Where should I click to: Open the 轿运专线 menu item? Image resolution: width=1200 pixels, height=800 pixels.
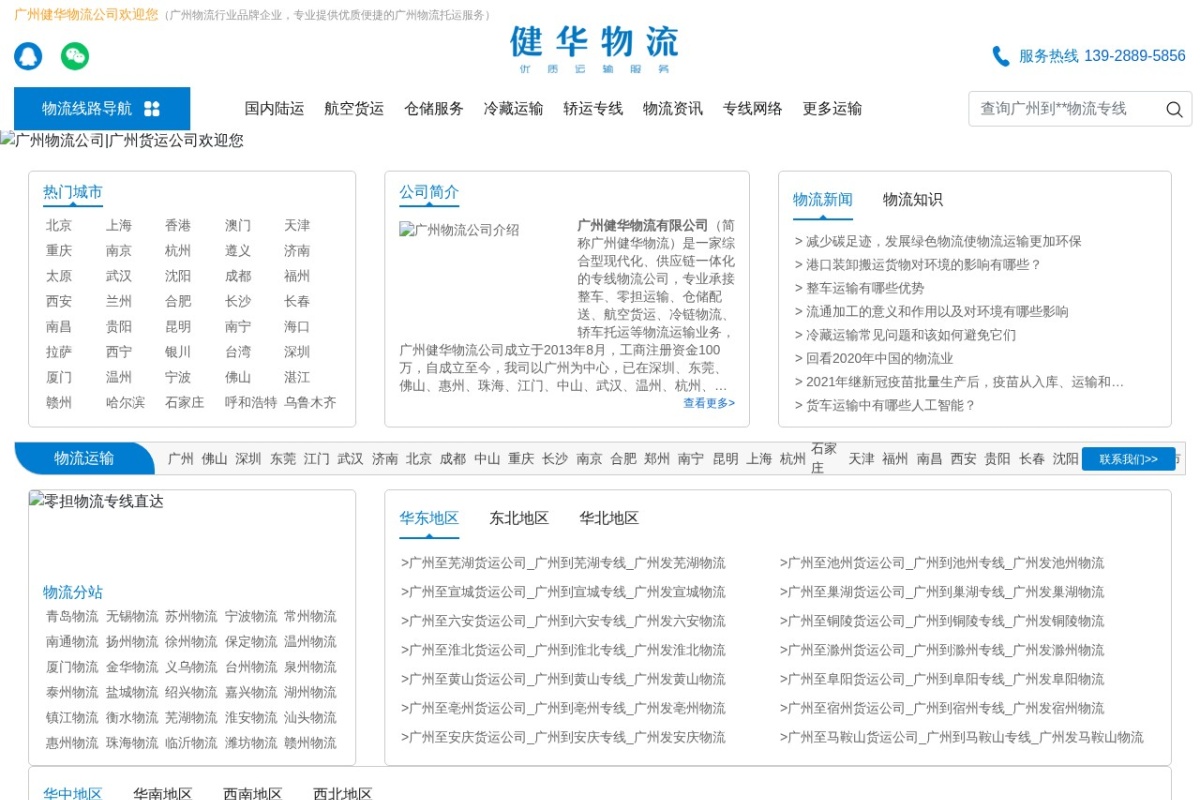point(593,109)
